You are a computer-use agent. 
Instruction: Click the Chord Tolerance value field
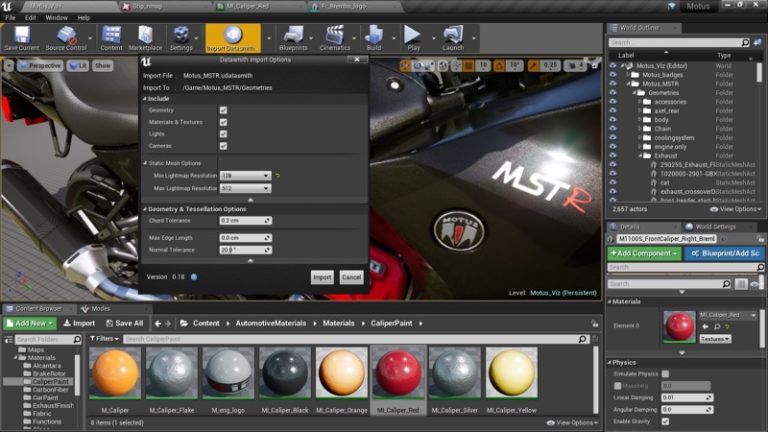click(x=245, y=221)
